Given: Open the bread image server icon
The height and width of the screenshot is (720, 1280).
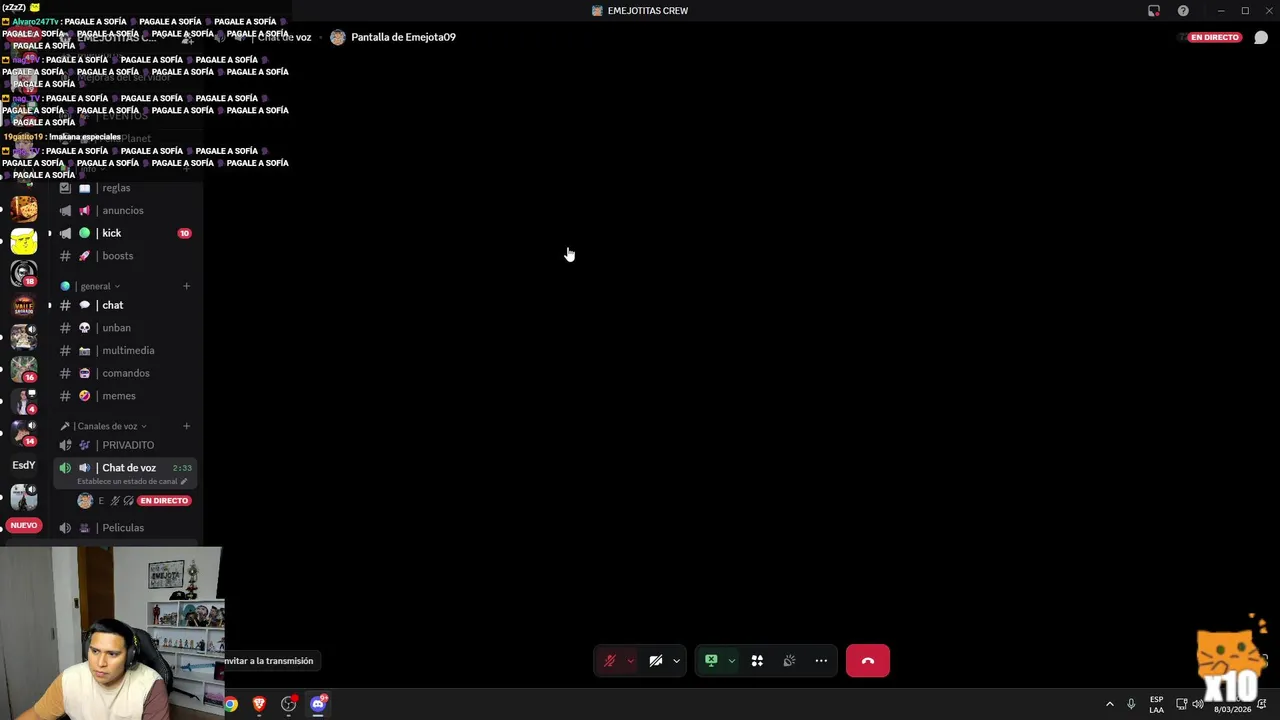Looking at the screenshot, I should pos(24,209).
